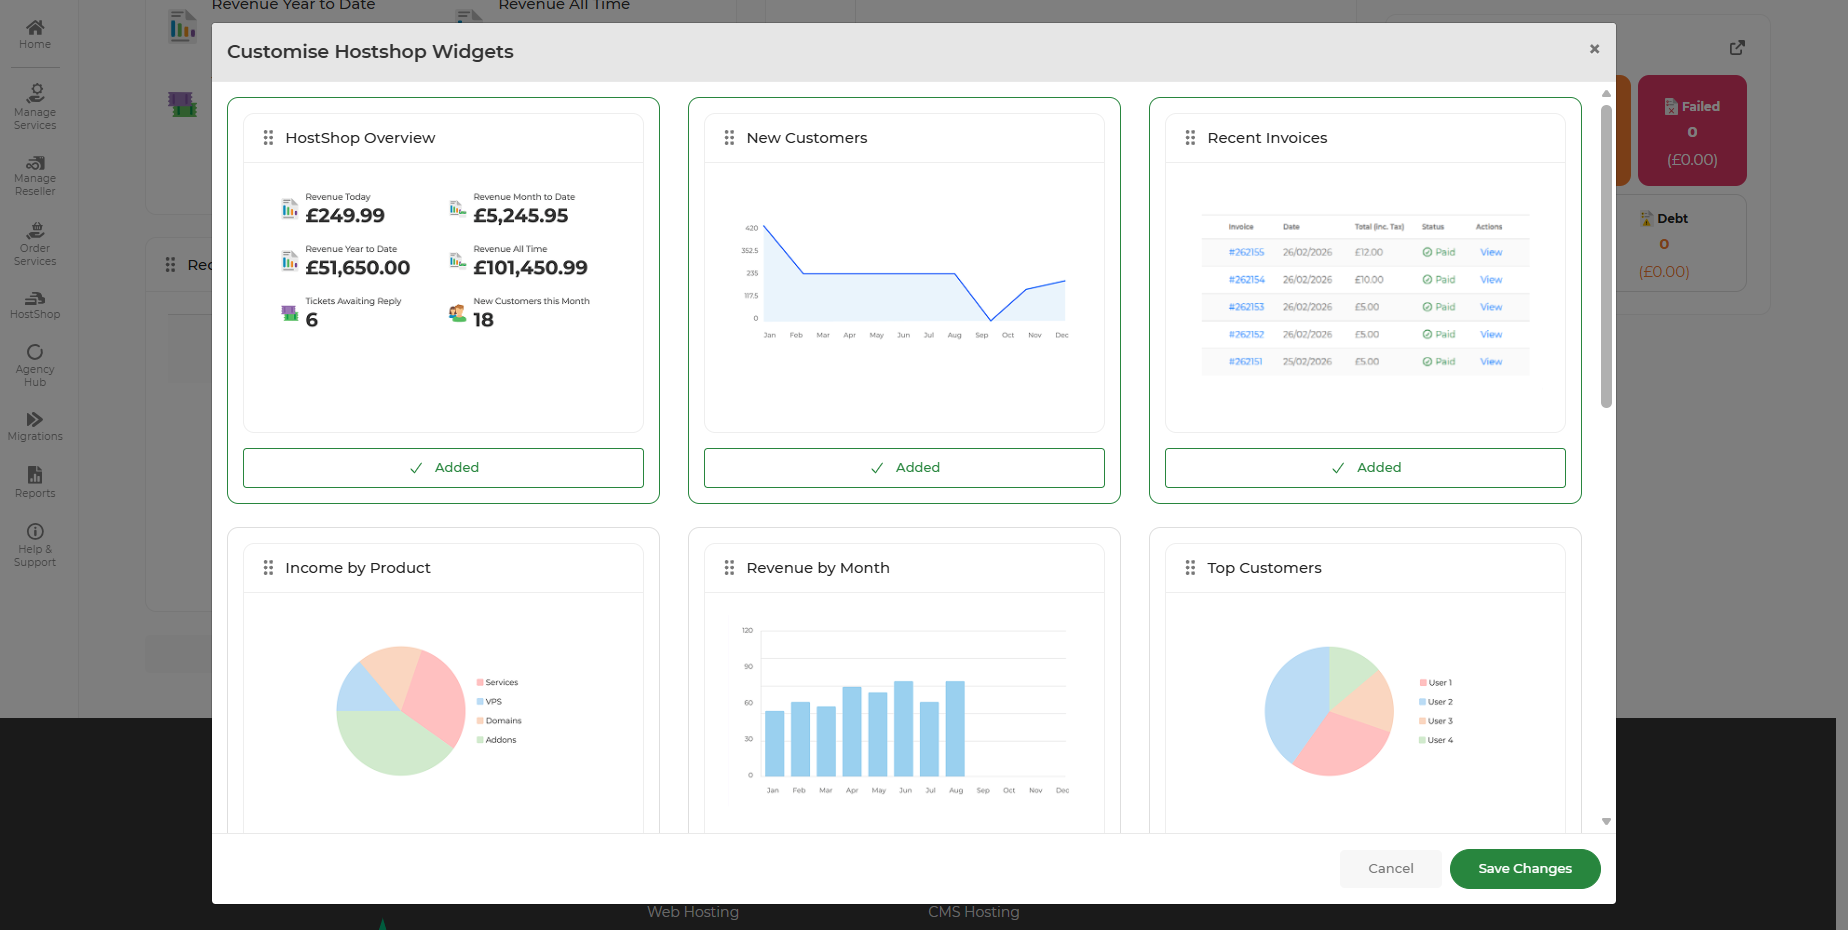The width and height of the screenshot is (1848, 930).
Task: Open Migrations in the sidebar
Action: click(35, 426)
